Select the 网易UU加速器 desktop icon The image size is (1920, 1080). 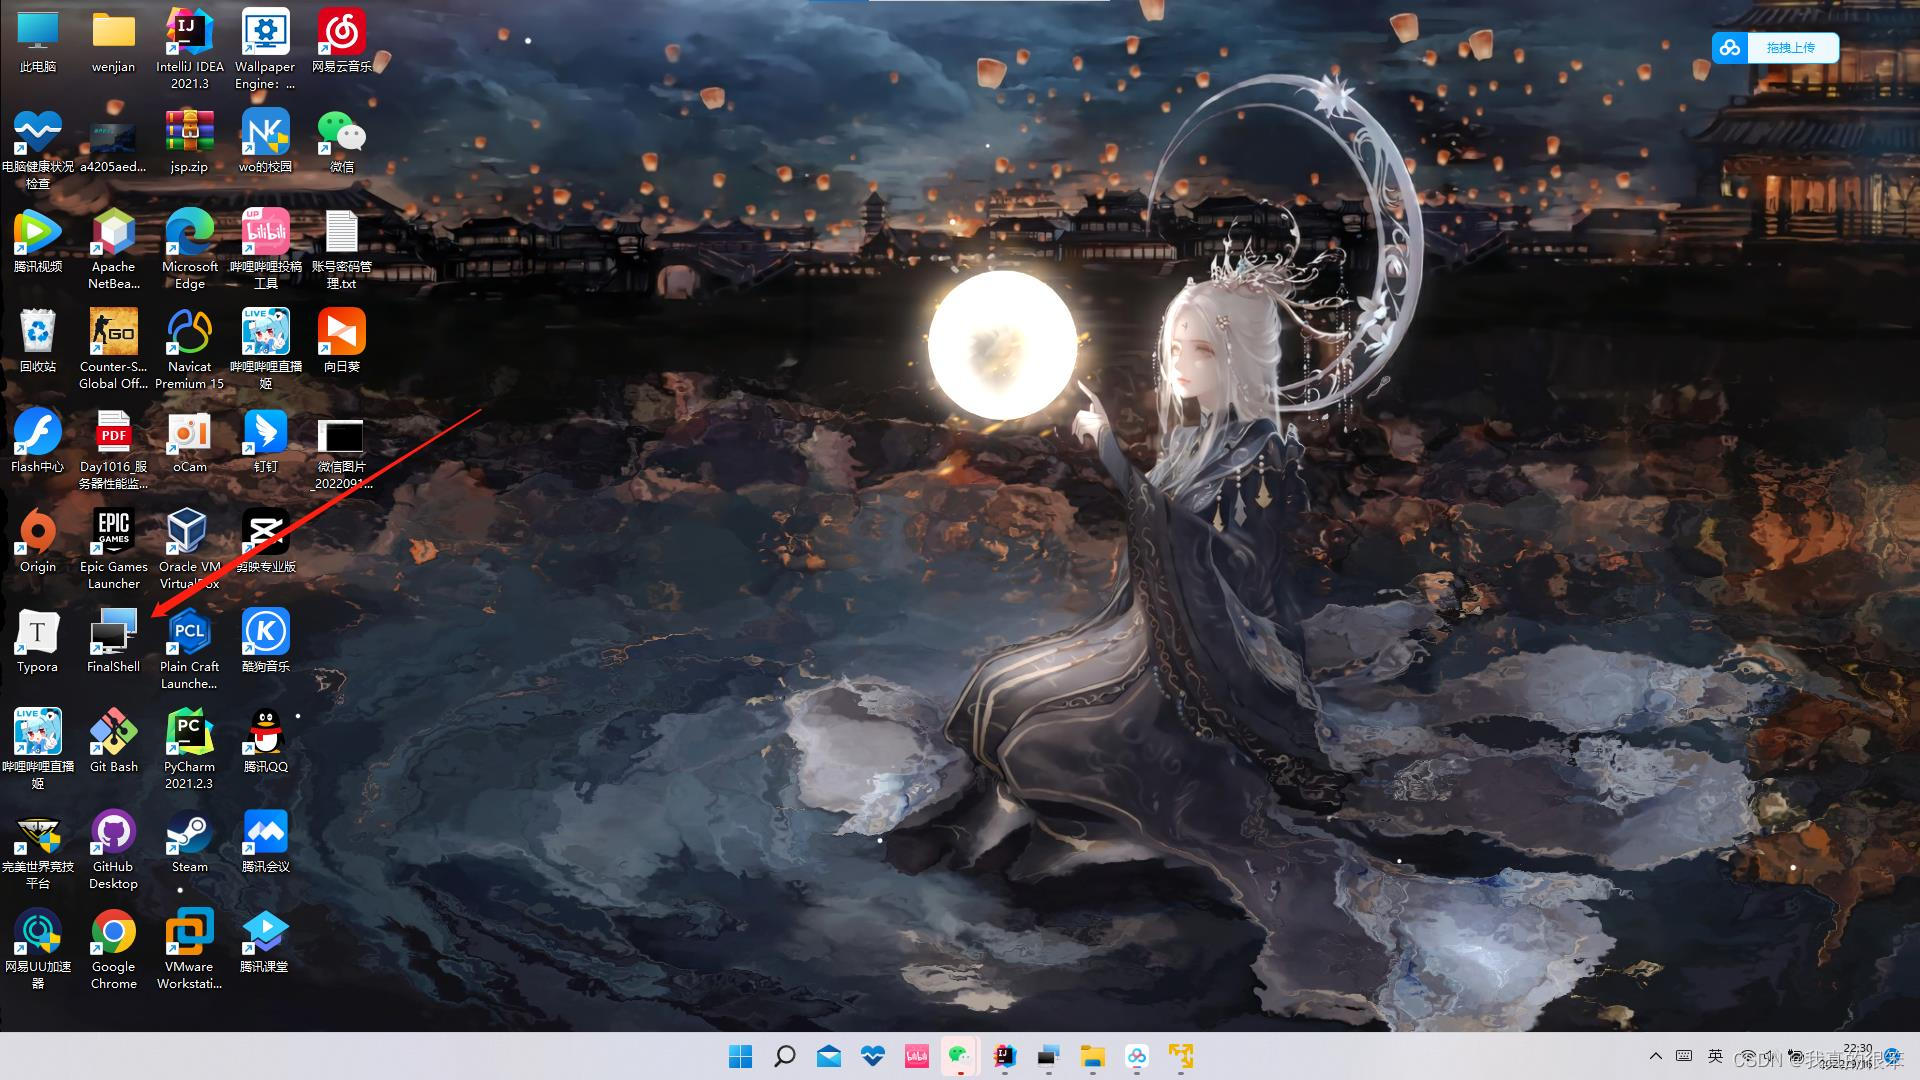coord(38,950)
